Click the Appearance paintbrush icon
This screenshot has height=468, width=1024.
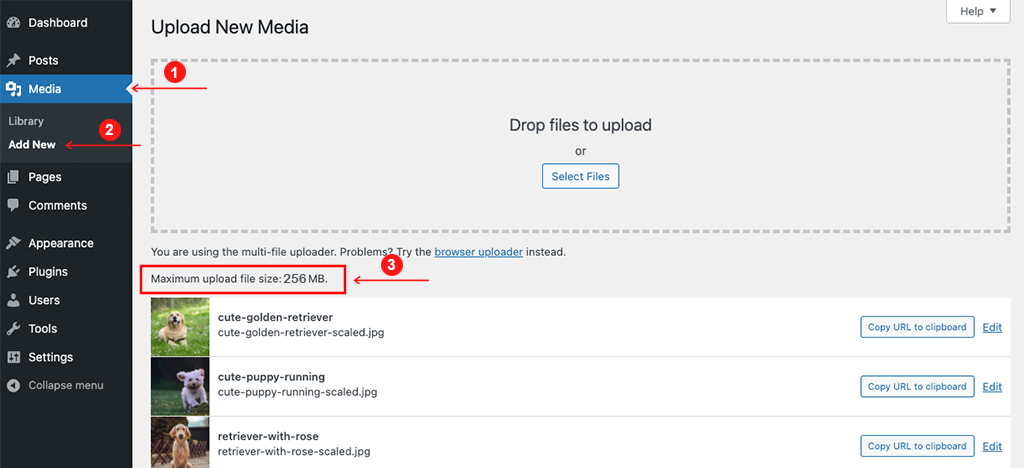click(x=14, y=243)
